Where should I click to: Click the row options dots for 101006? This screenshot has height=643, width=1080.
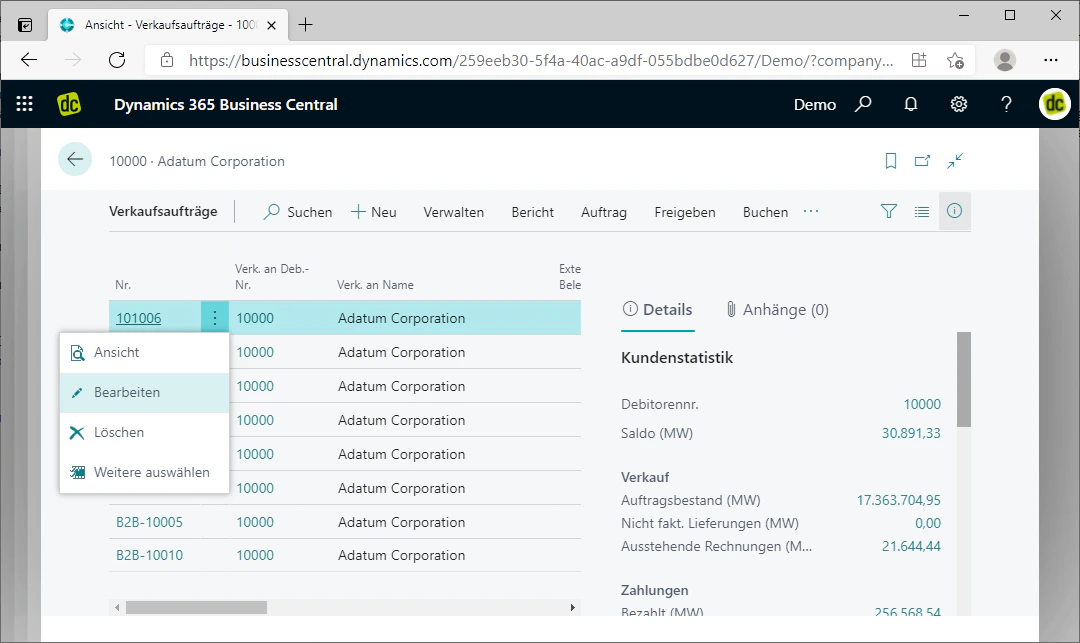215,317
